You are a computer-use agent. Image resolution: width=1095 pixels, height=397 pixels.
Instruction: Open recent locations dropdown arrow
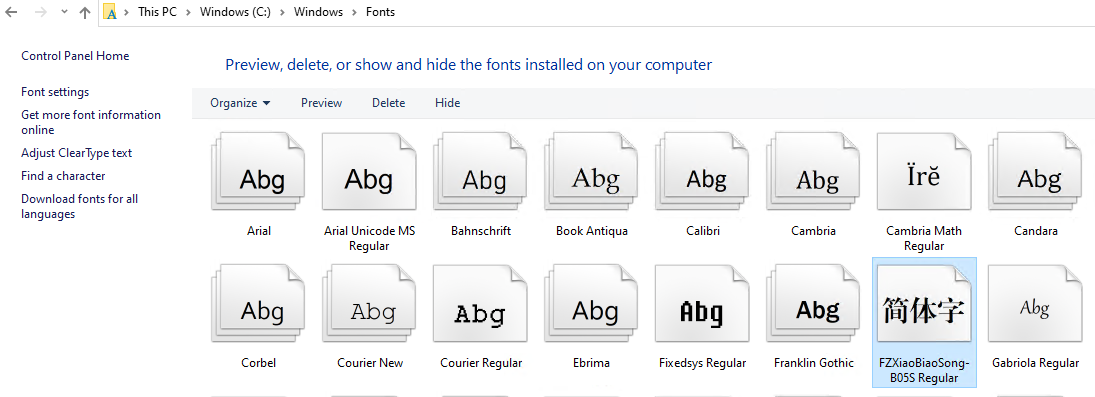point(64,12)
